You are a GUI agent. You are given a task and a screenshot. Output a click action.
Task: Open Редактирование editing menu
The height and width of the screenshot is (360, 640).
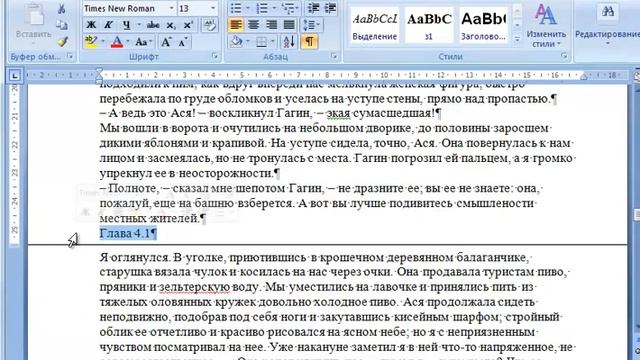(607, 25)
